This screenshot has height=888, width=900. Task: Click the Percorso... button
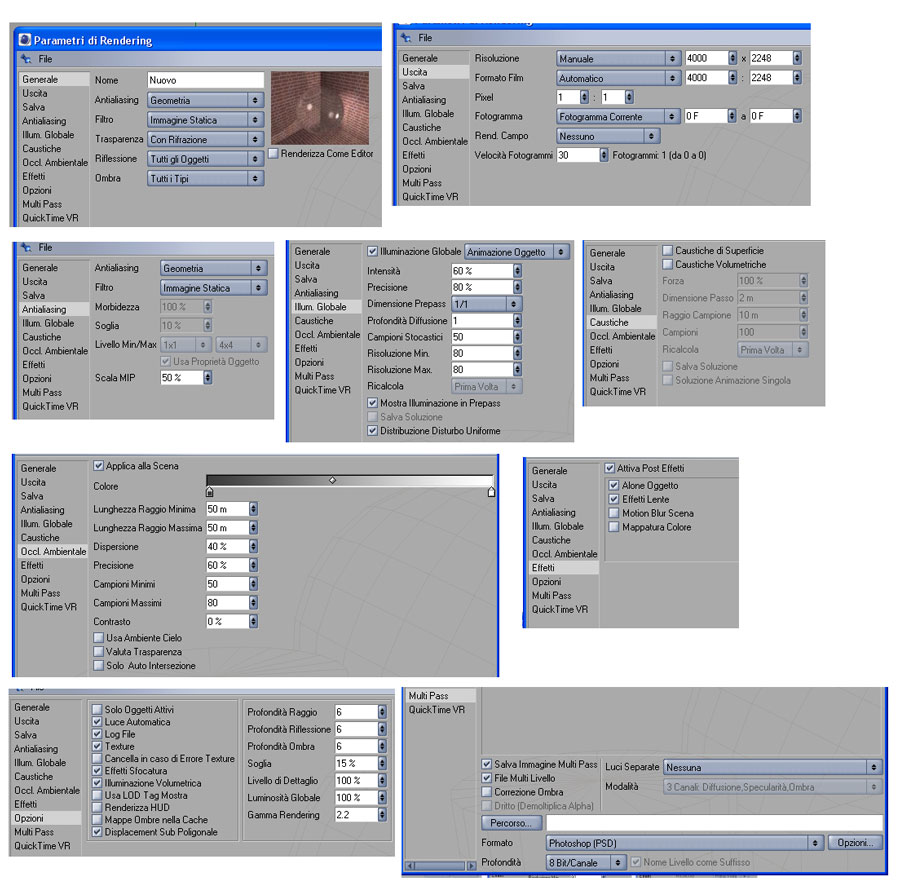[511, 823]
